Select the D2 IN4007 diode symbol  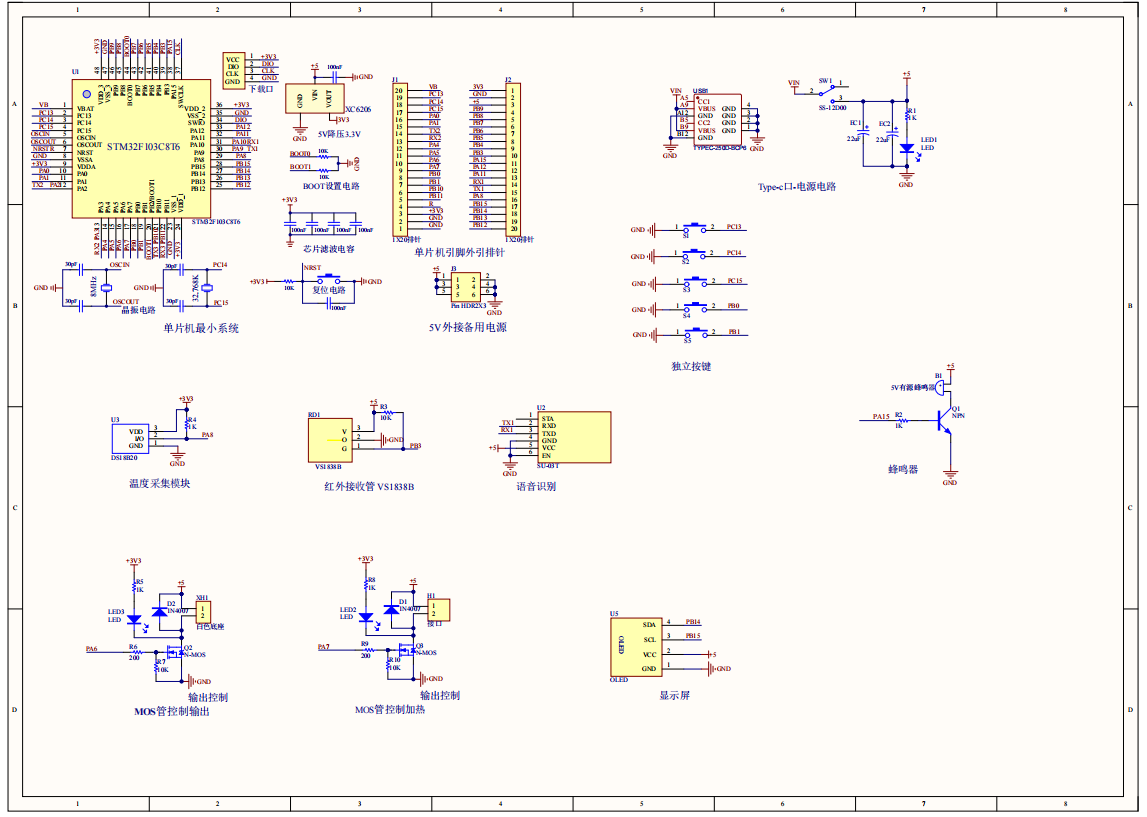(x=160, y=611)
